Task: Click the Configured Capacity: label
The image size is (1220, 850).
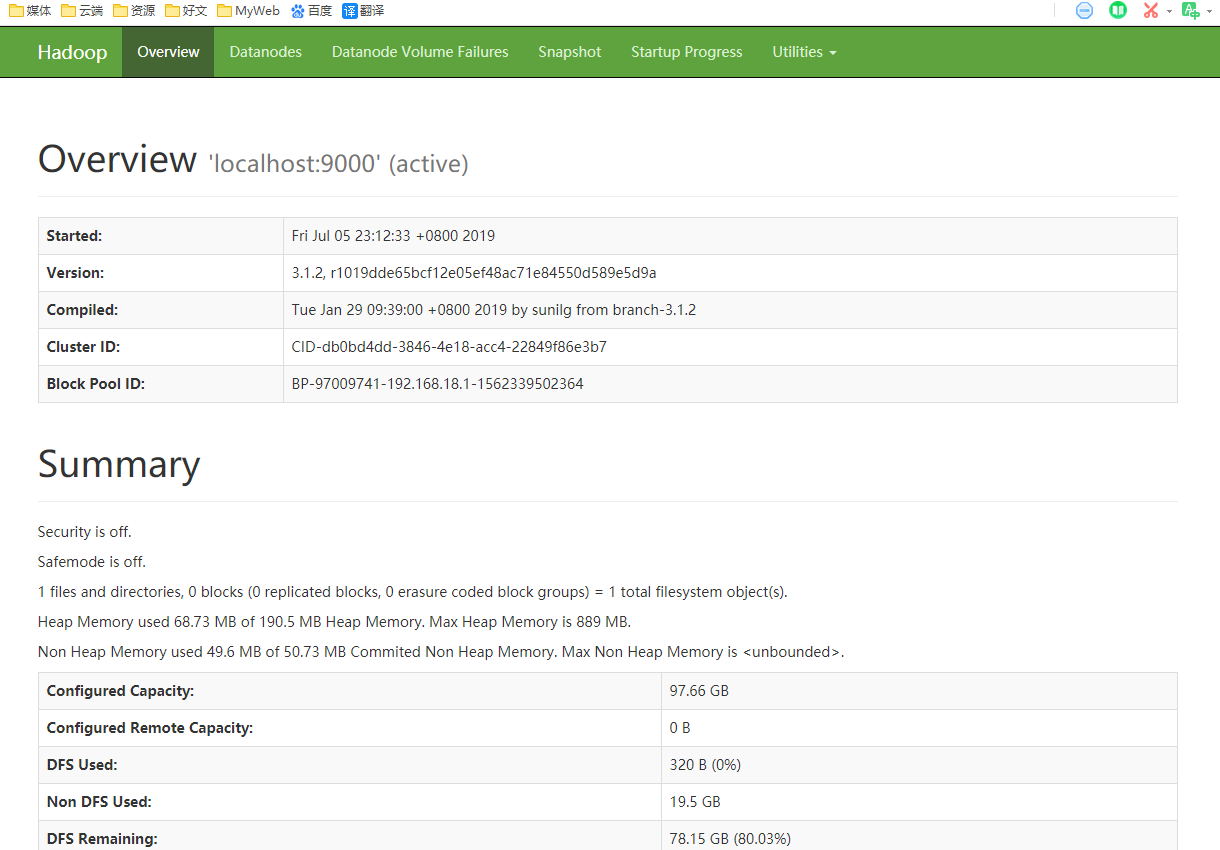Action: 120,691
